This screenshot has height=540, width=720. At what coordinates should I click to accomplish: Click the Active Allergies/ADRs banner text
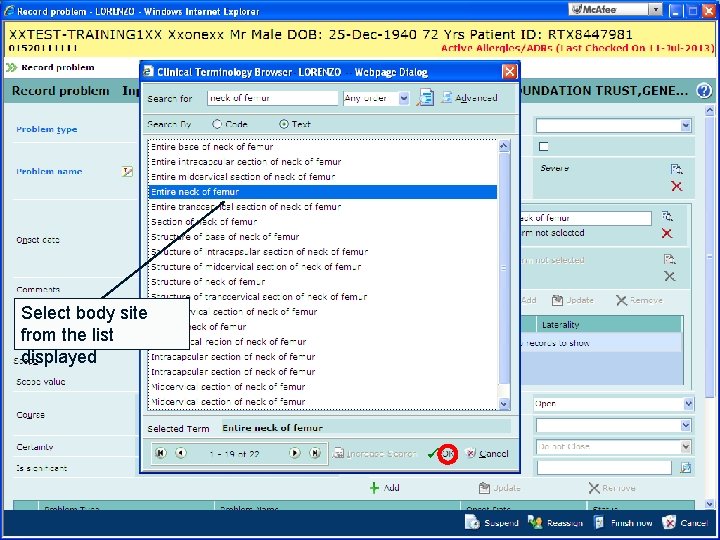click(x=578, y=48)
